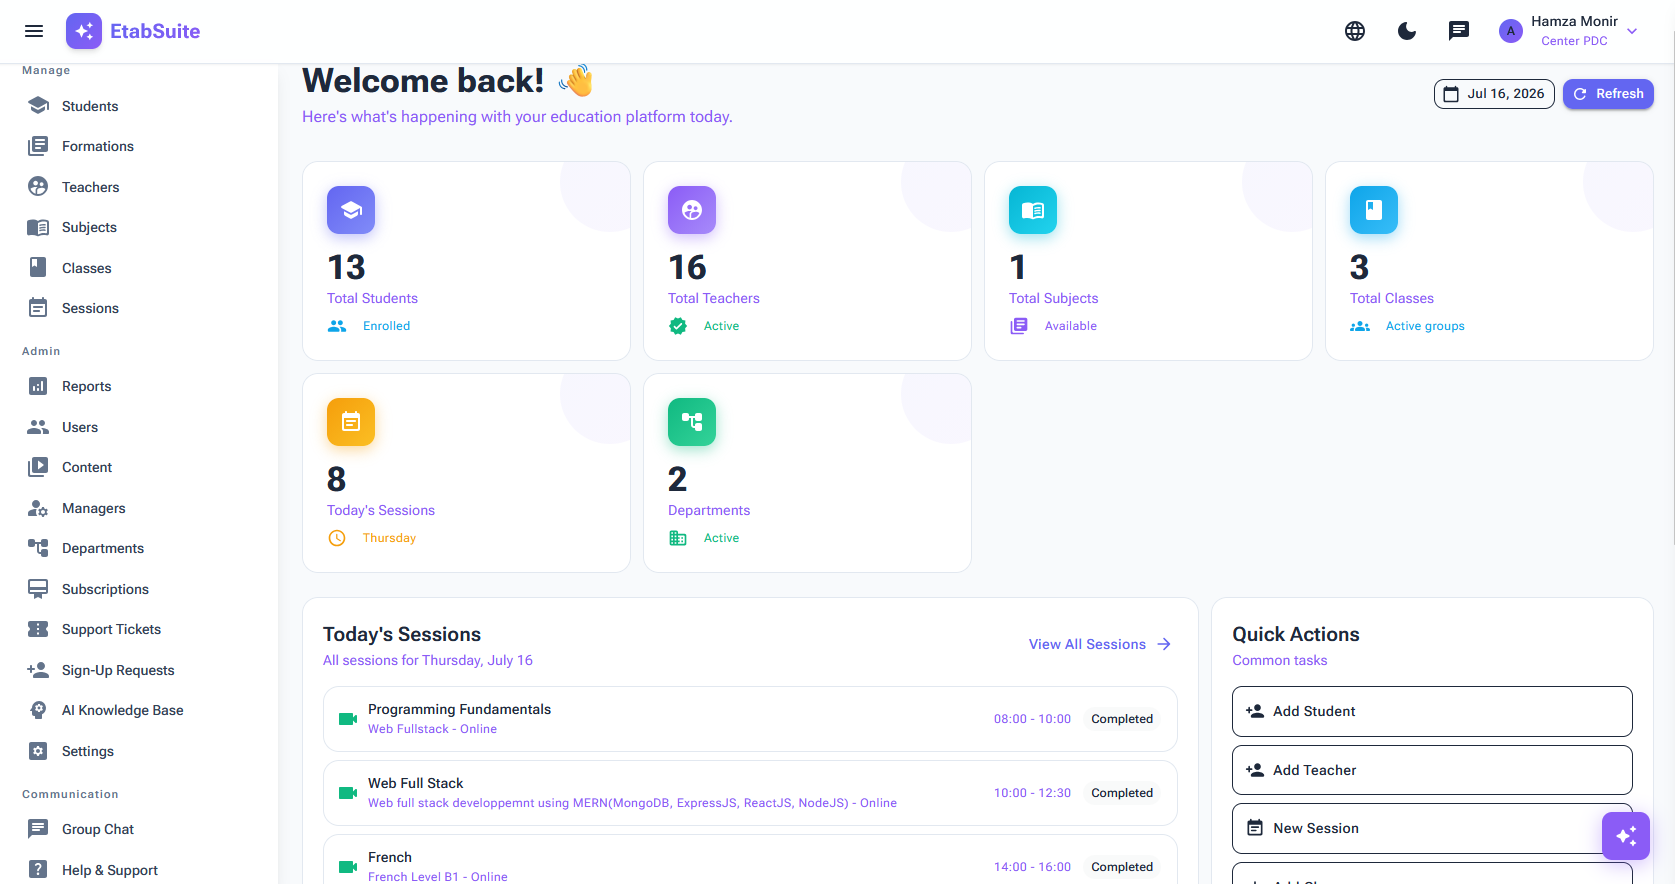
Task: Click View All Sessions link
Action: coord(1100,644)
